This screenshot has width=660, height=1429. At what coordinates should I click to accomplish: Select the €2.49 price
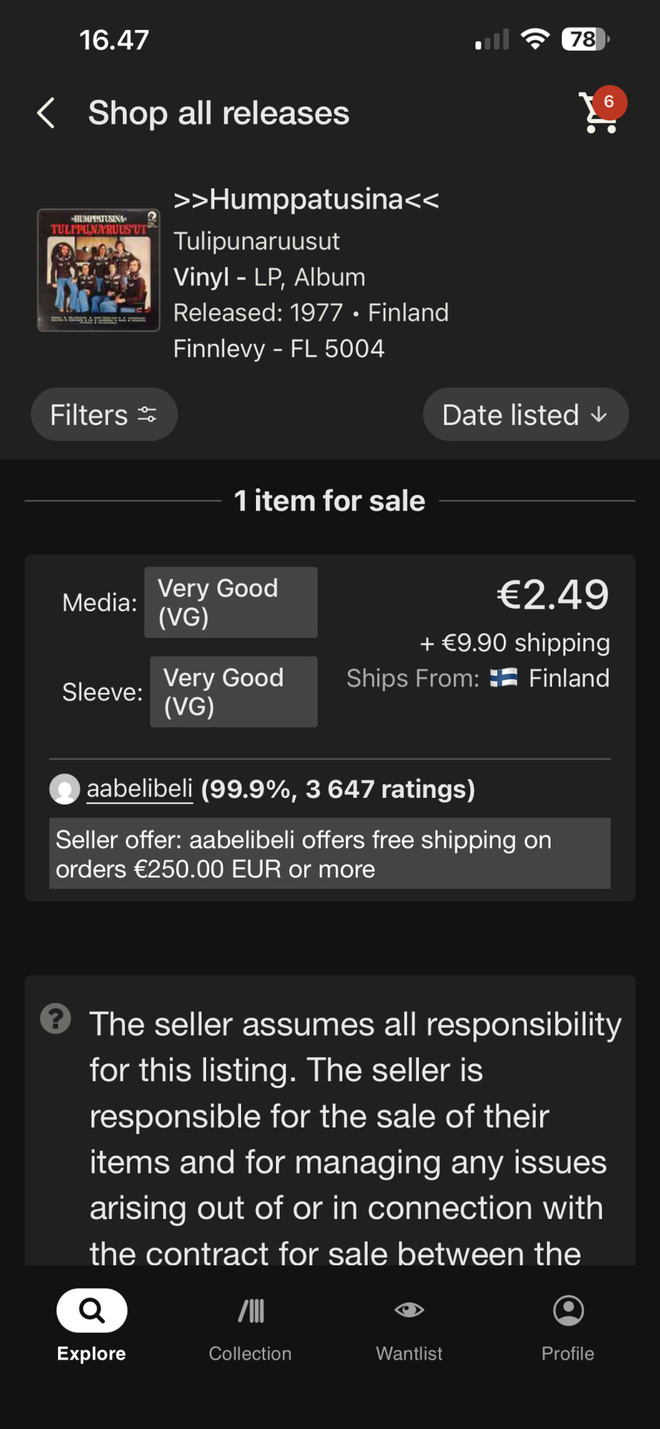click(x=553, y=595)
